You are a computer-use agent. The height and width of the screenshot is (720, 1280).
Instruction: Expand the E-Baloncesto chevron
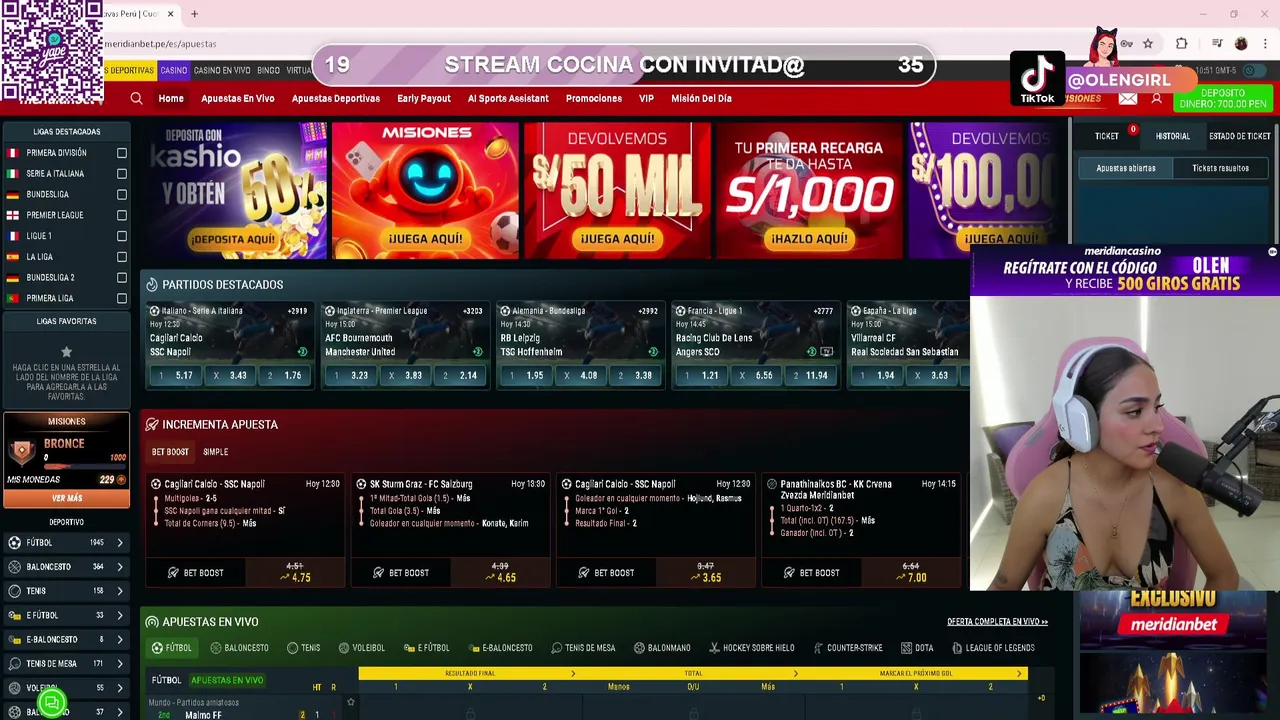[120, 639]
